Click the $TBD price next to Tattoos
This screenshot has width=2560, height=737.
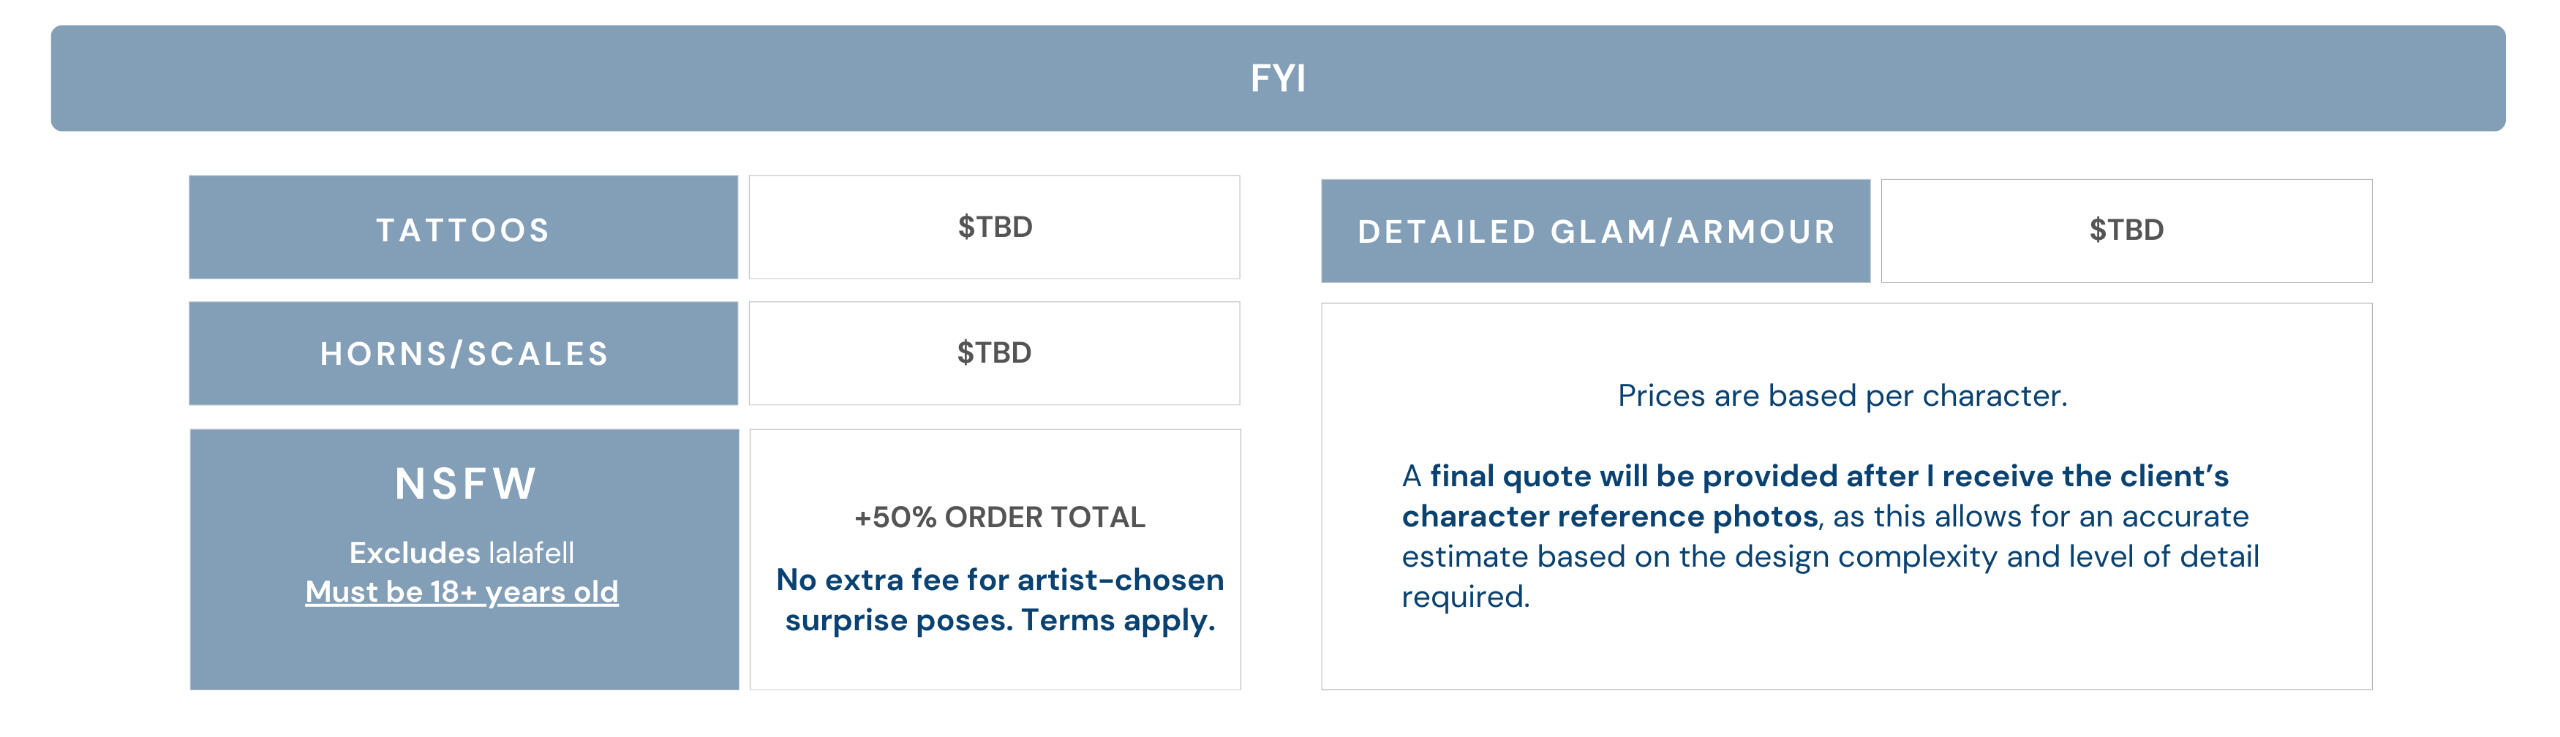(x=994, y=227)
